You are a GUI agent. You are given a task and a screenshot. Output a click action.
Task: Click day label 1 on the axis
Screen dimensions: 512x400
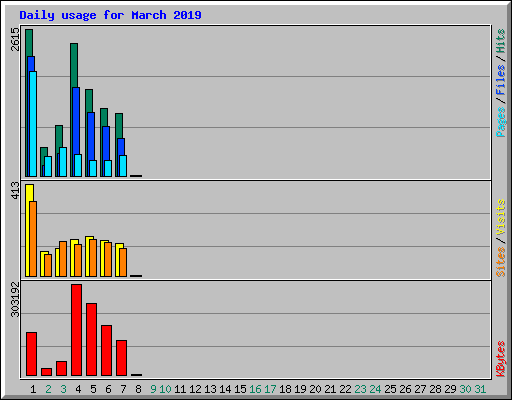click(33, 389)
